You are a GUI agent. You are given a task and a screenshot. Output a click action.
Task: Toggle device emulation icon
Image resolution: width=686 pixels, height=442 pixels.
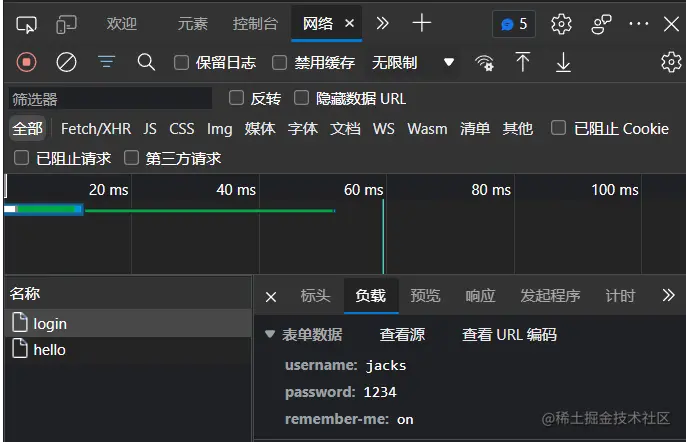[66, 25]
